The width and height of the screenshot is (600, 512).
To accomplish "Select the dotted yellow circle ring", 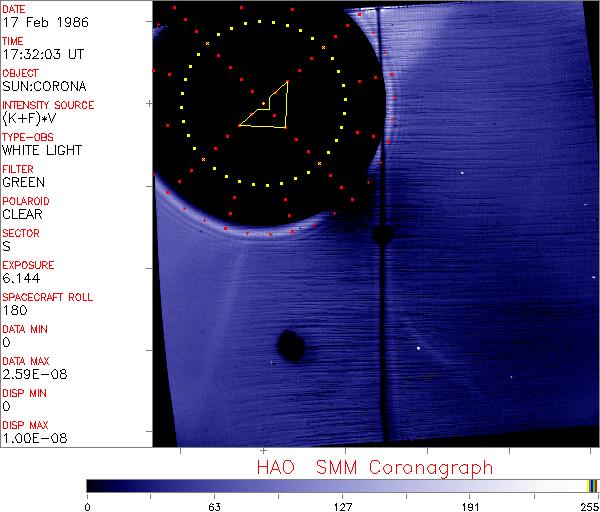I will pos(345,100).
